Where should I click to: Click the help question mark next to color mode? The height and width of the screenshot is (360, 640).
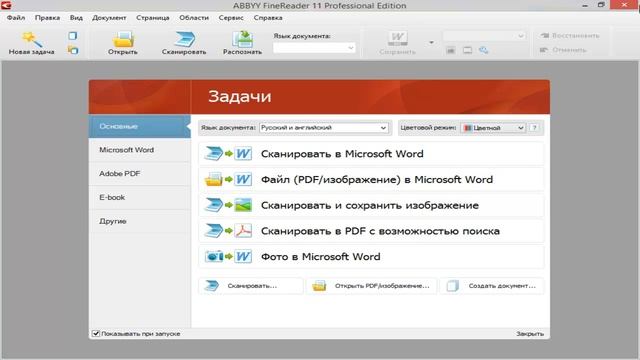(x=534, y=128)
